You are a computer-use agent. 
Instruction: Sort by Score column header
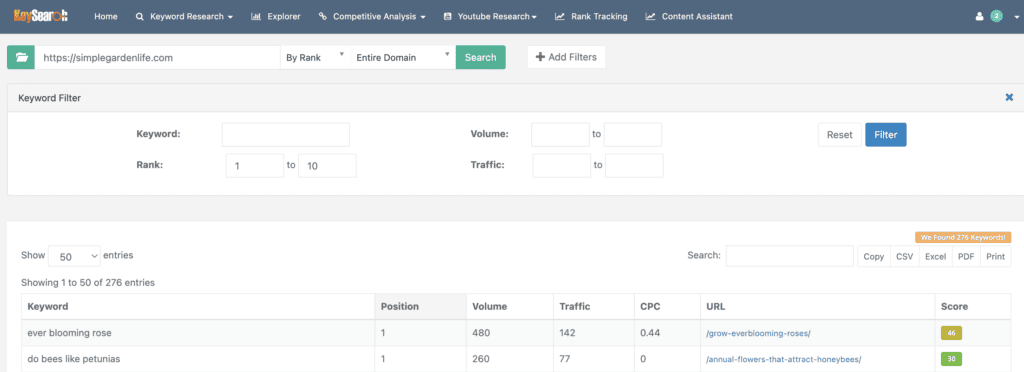pyautogui.click(x=973, y=307)
